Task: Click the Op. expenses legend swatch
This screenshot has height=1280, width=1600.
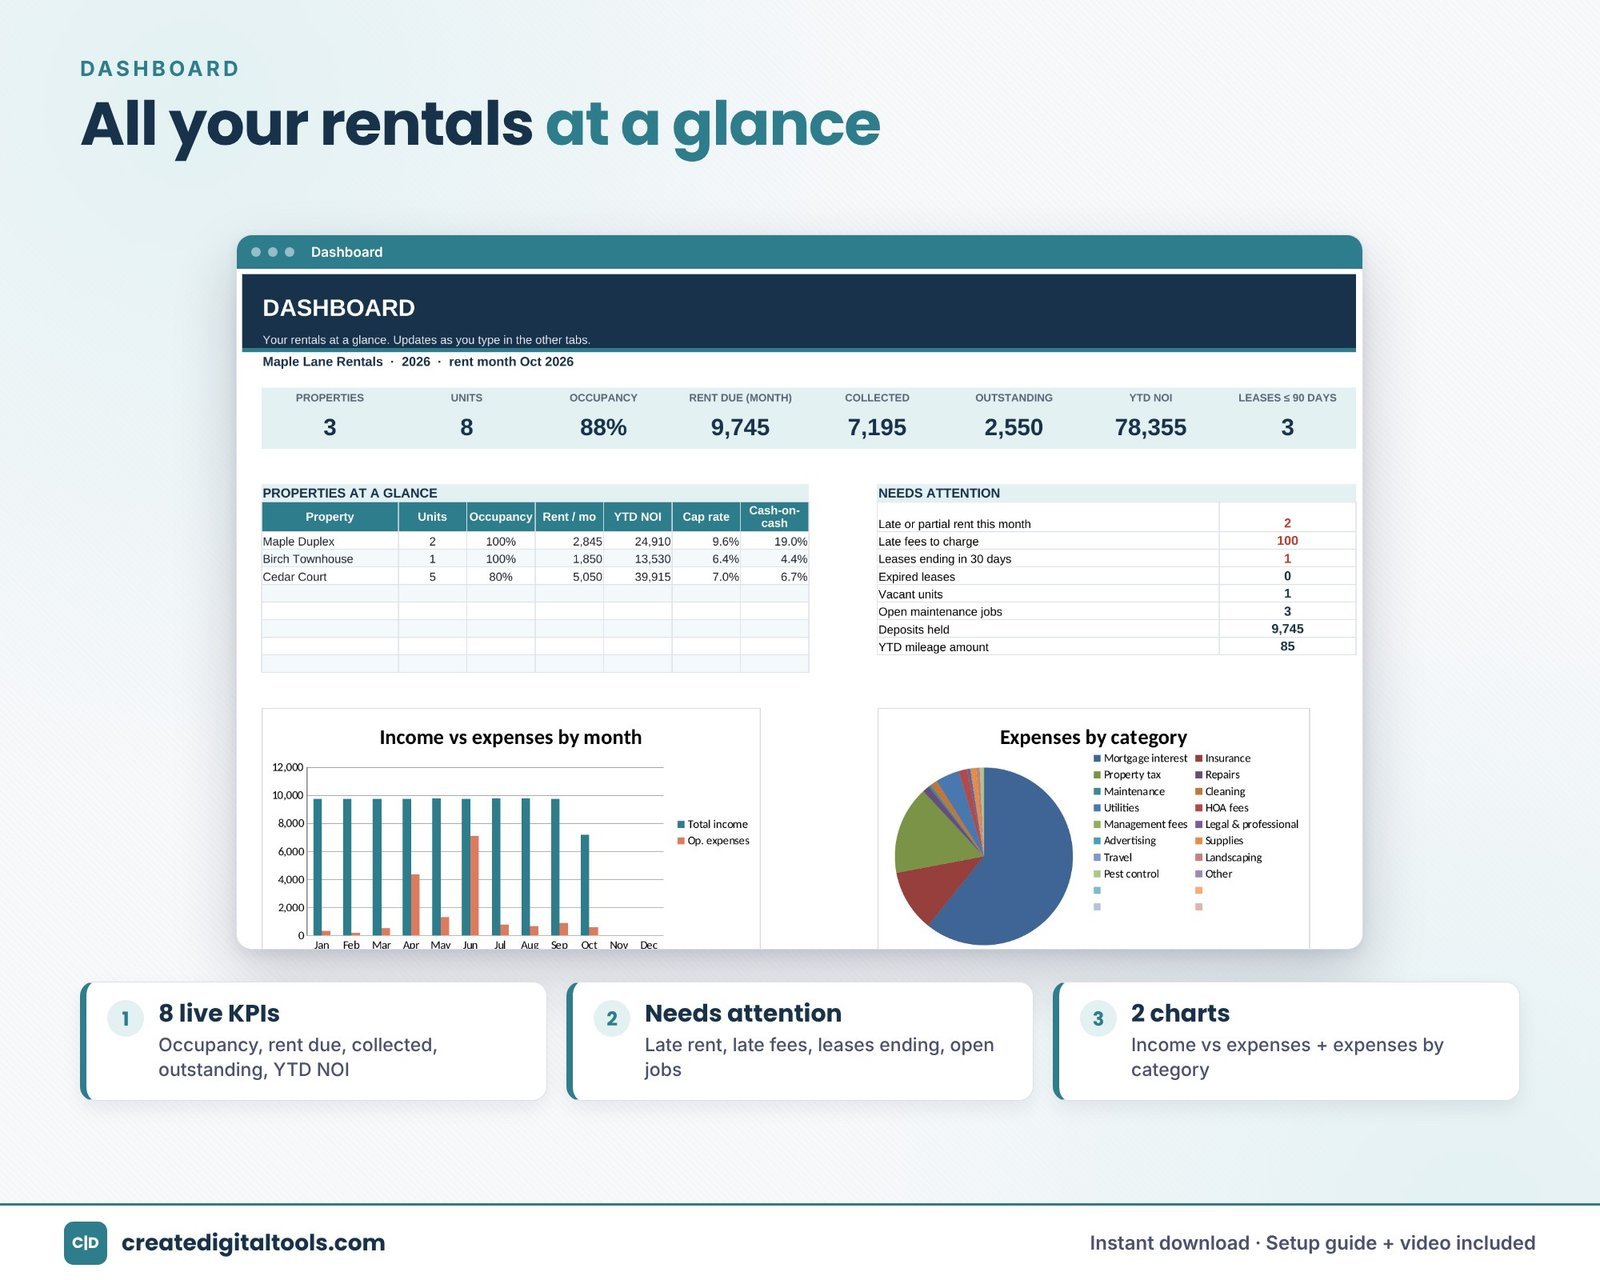Action: 681,841
